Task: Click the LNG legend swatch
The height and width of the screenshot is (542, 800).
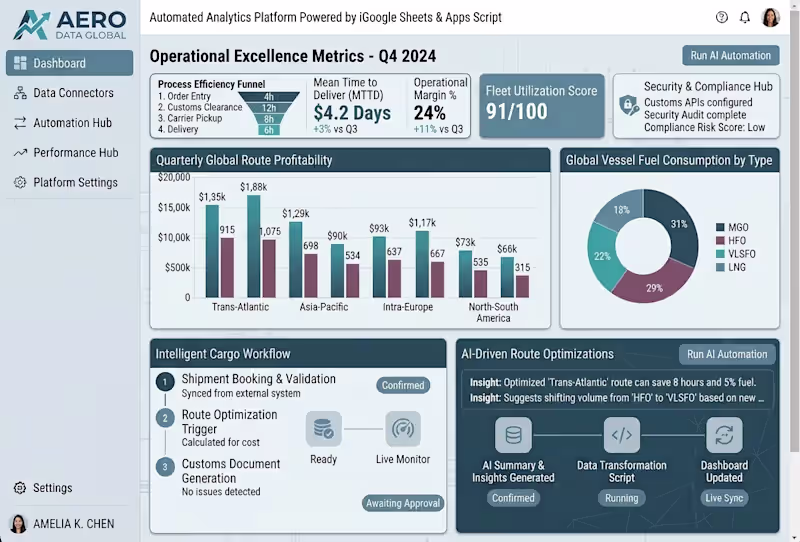Action: 720,267
